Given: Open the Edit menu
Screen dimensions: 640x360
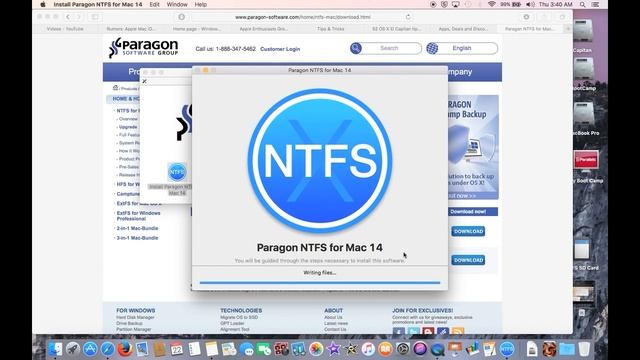Looking at the screenshot, I should (154, 4).
